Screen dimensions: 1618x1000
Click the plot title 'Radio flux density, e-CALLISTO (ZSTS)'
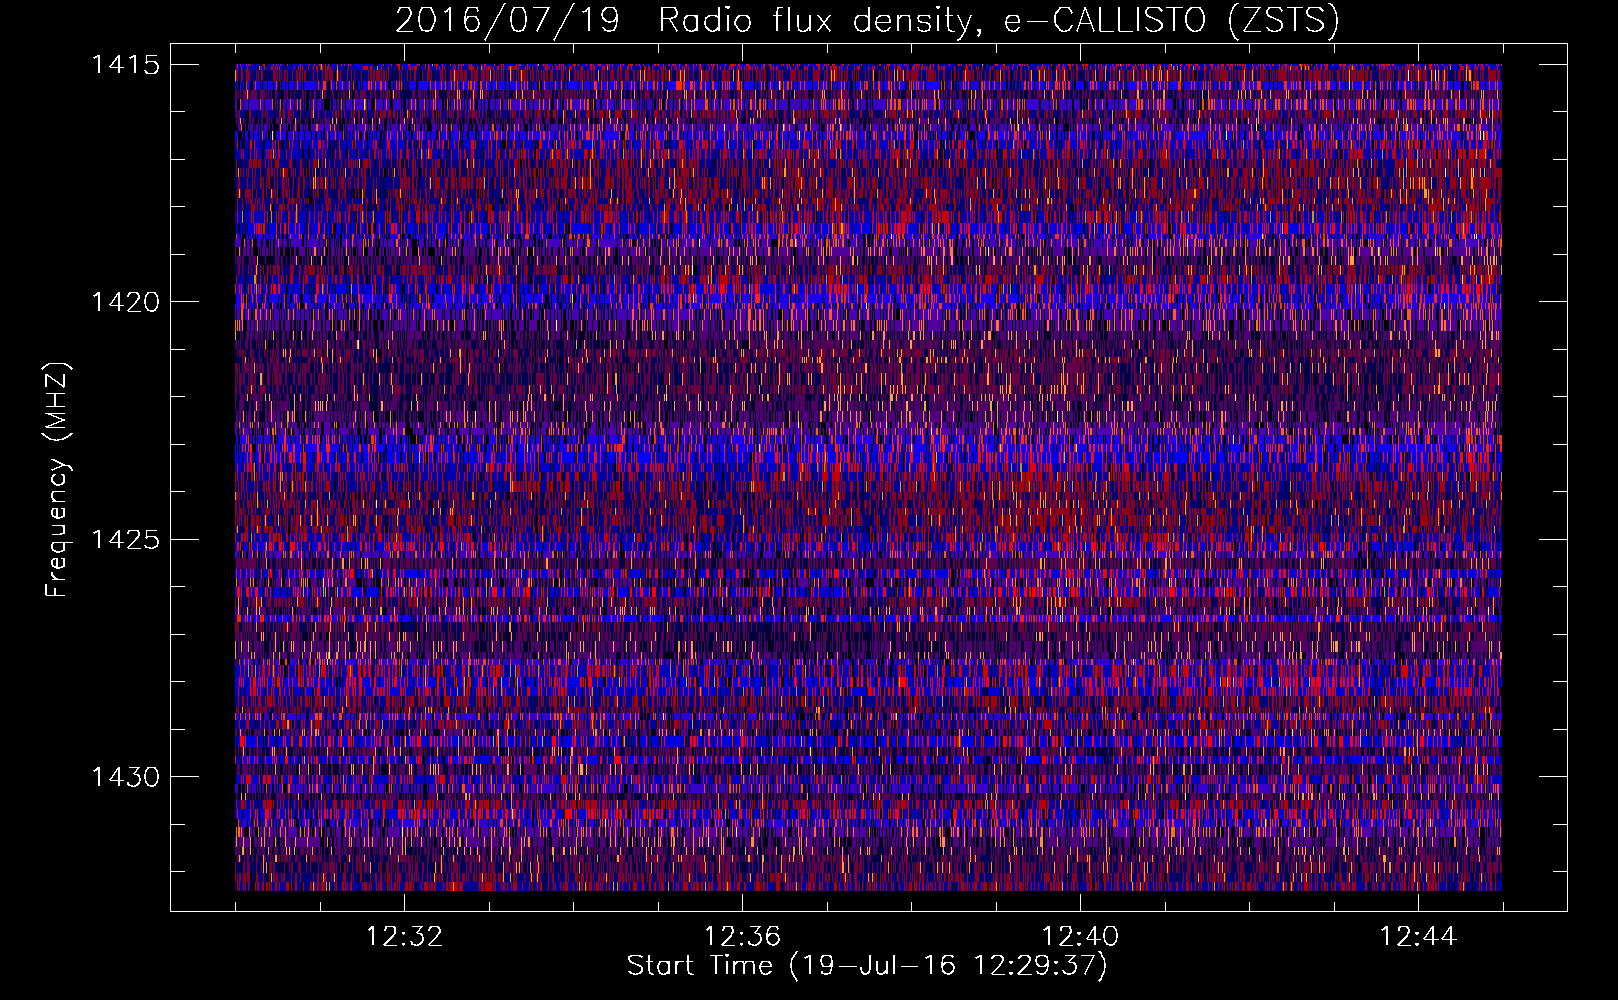click(x=998, y=21)
